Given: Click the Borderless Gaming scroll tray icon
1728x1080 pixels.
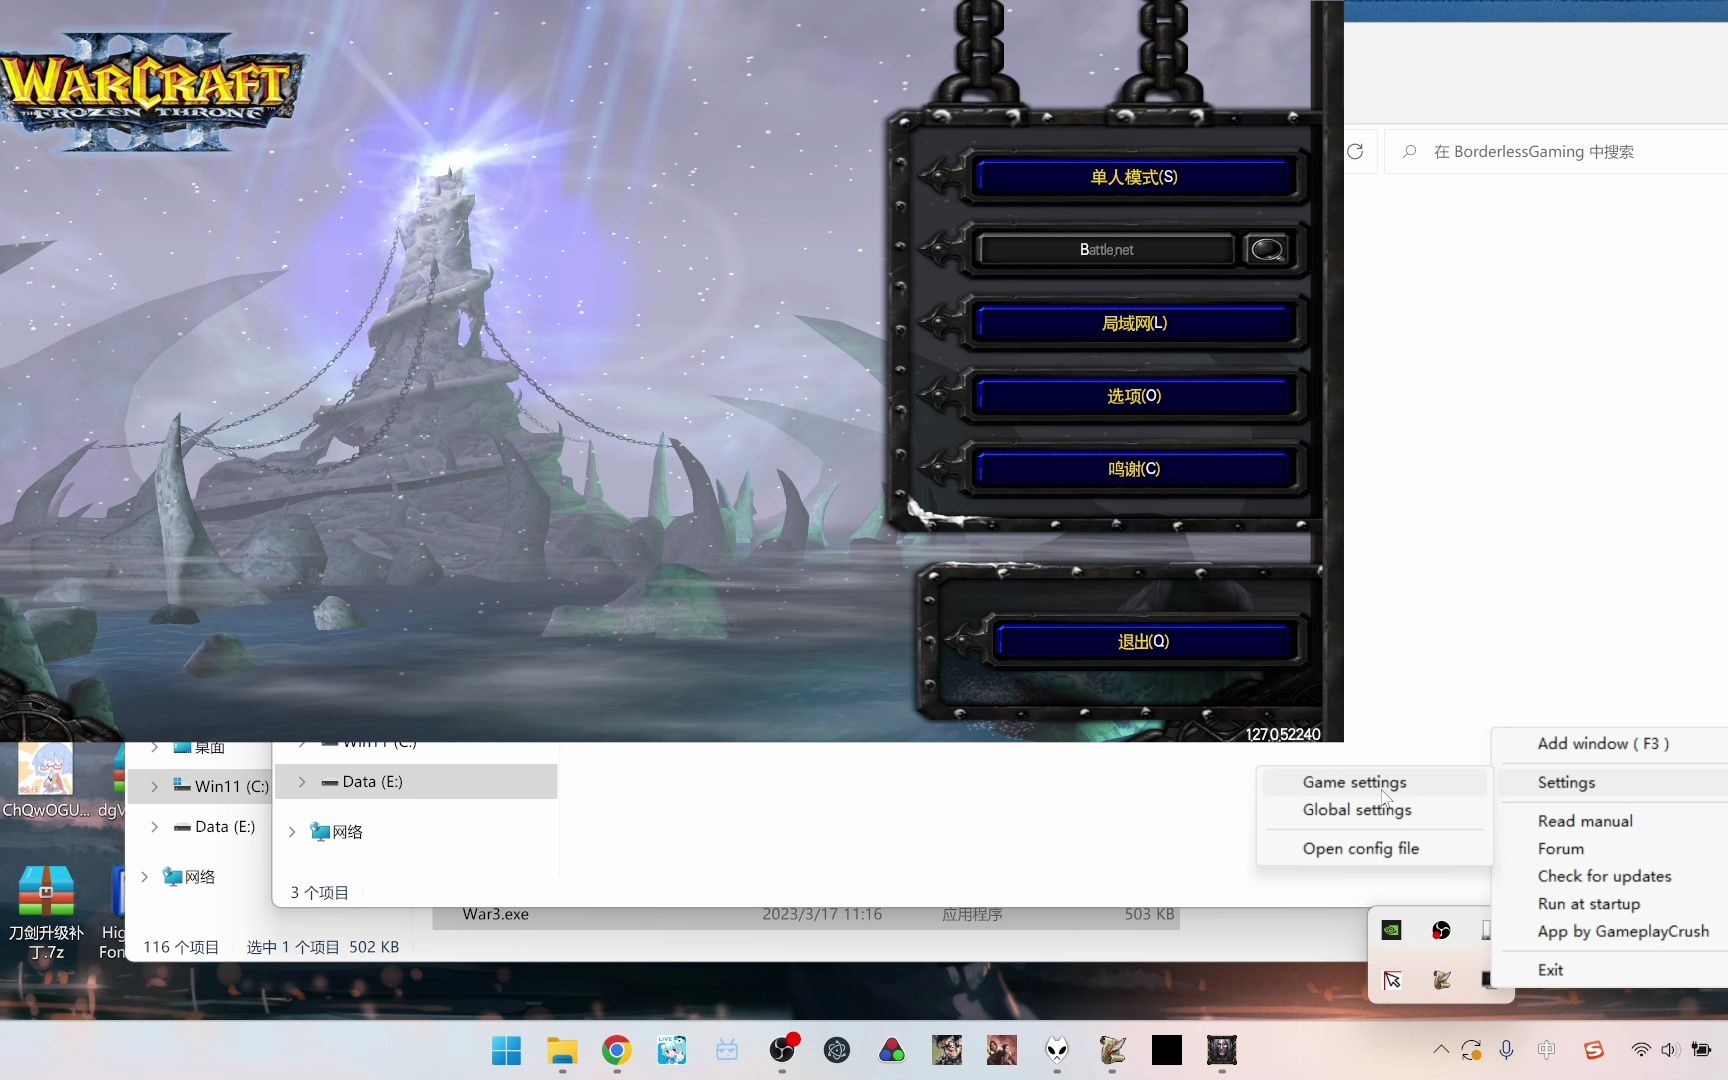Looking at the screenshot, I should click(x=1441, y=980).
